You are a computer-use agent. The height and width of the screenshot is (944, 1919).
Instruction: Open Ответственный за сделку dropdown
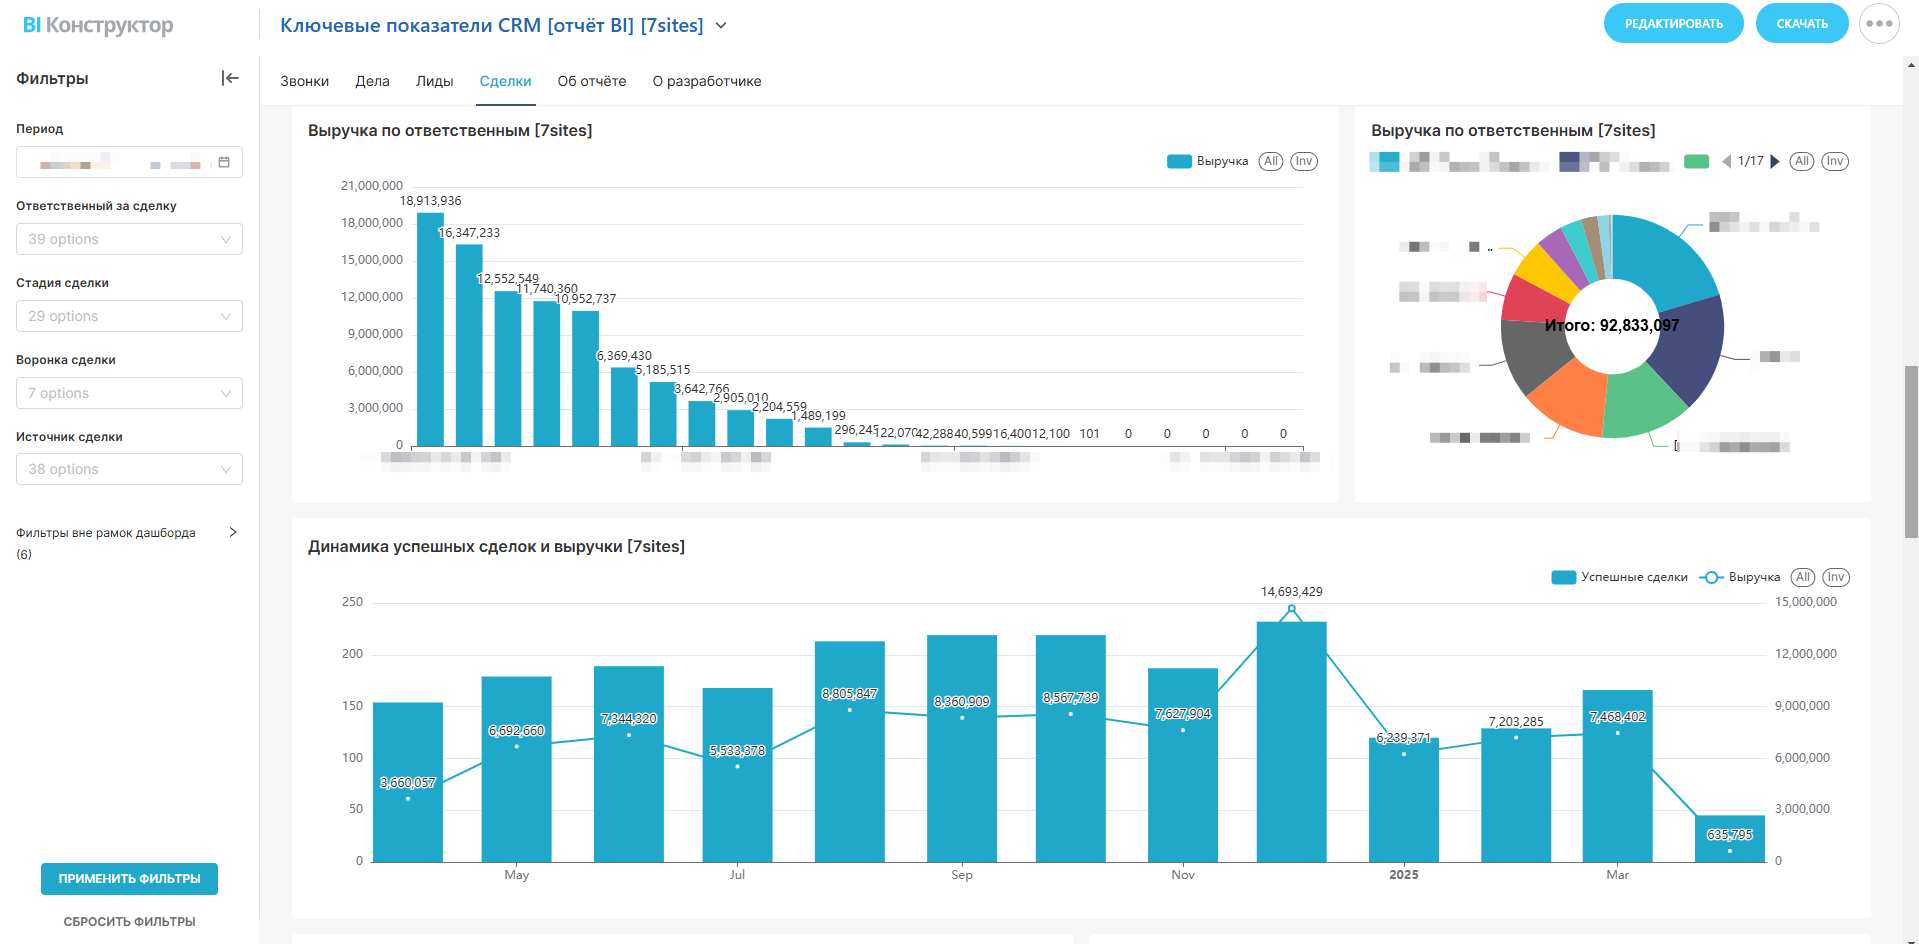click(x=129, y=239)
